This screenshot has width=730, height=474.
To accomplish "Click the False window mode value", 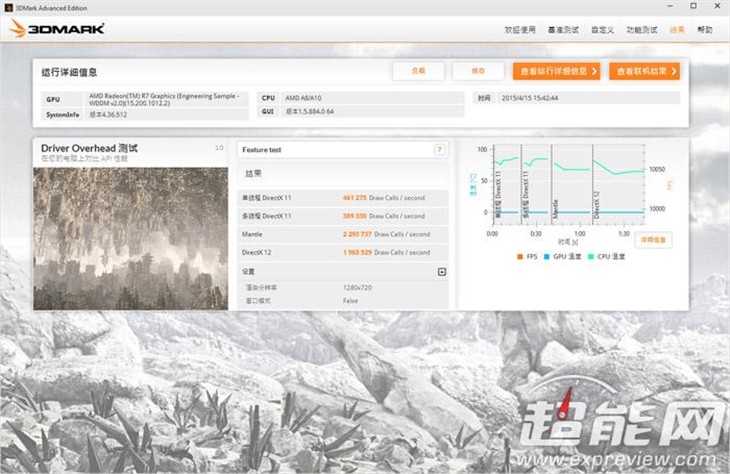I will click(x=350, y=301).
